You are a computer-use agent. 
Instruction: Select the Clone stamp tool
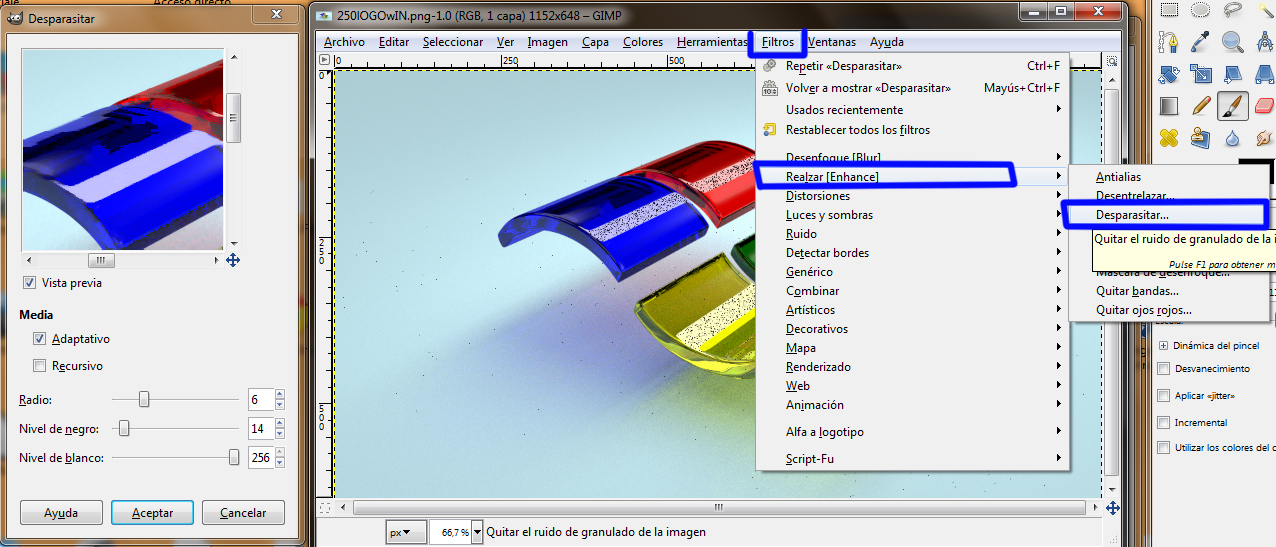pos(1201,137)
